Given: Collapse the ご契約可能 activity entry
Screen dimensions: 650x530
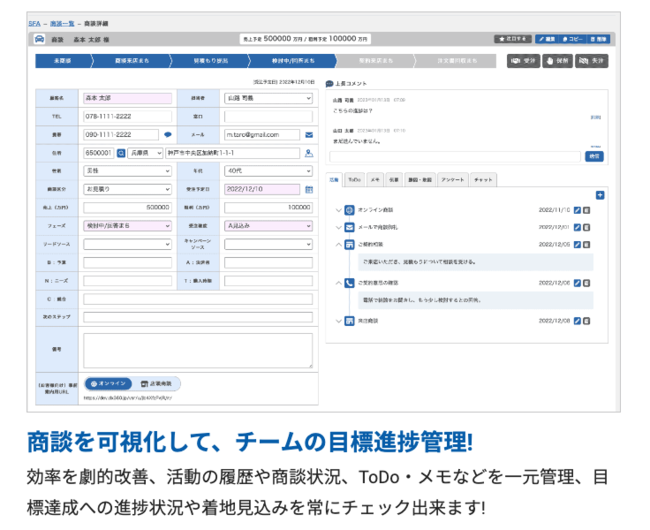Looking at the screenshot, I should pos(338,244).
